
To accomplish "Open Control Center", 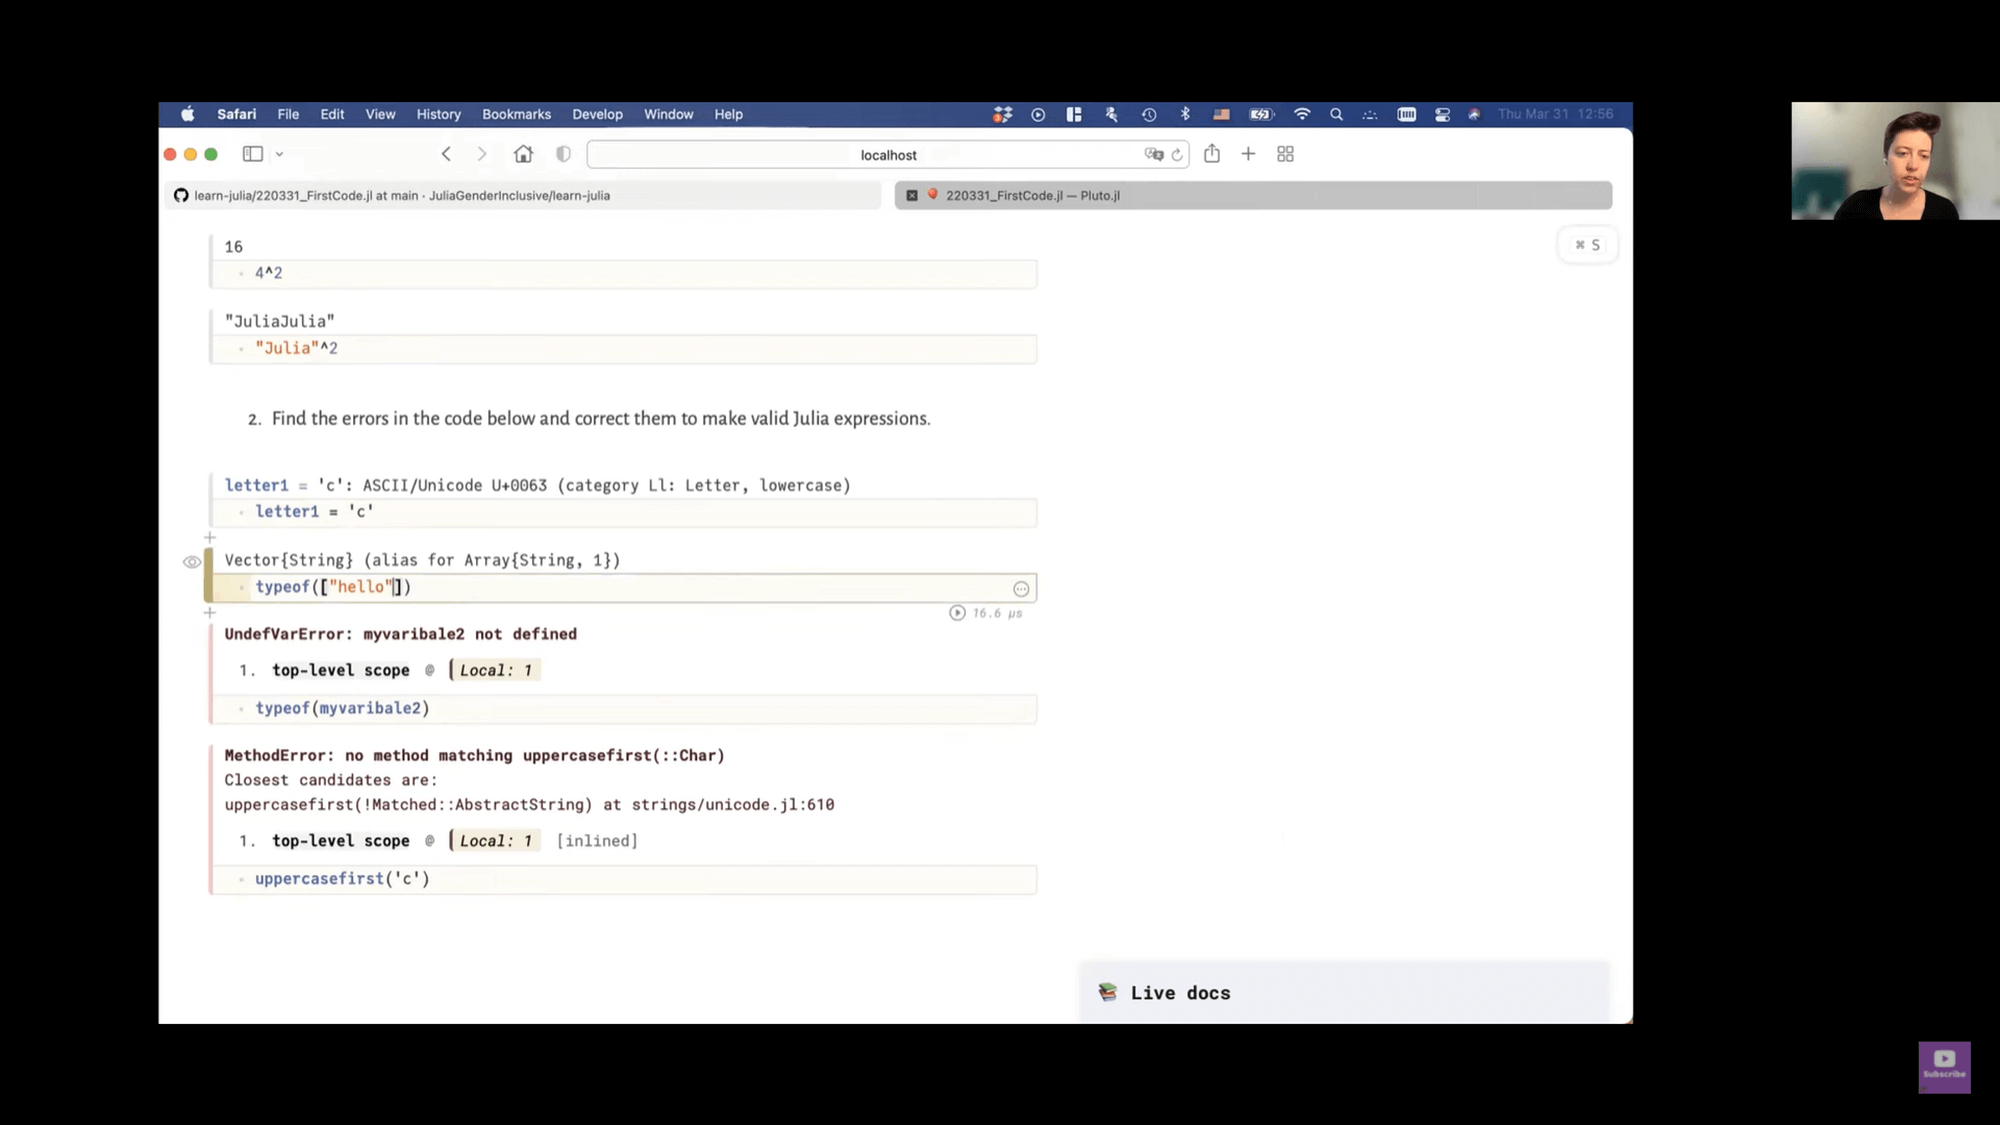I will (1442, 114).
